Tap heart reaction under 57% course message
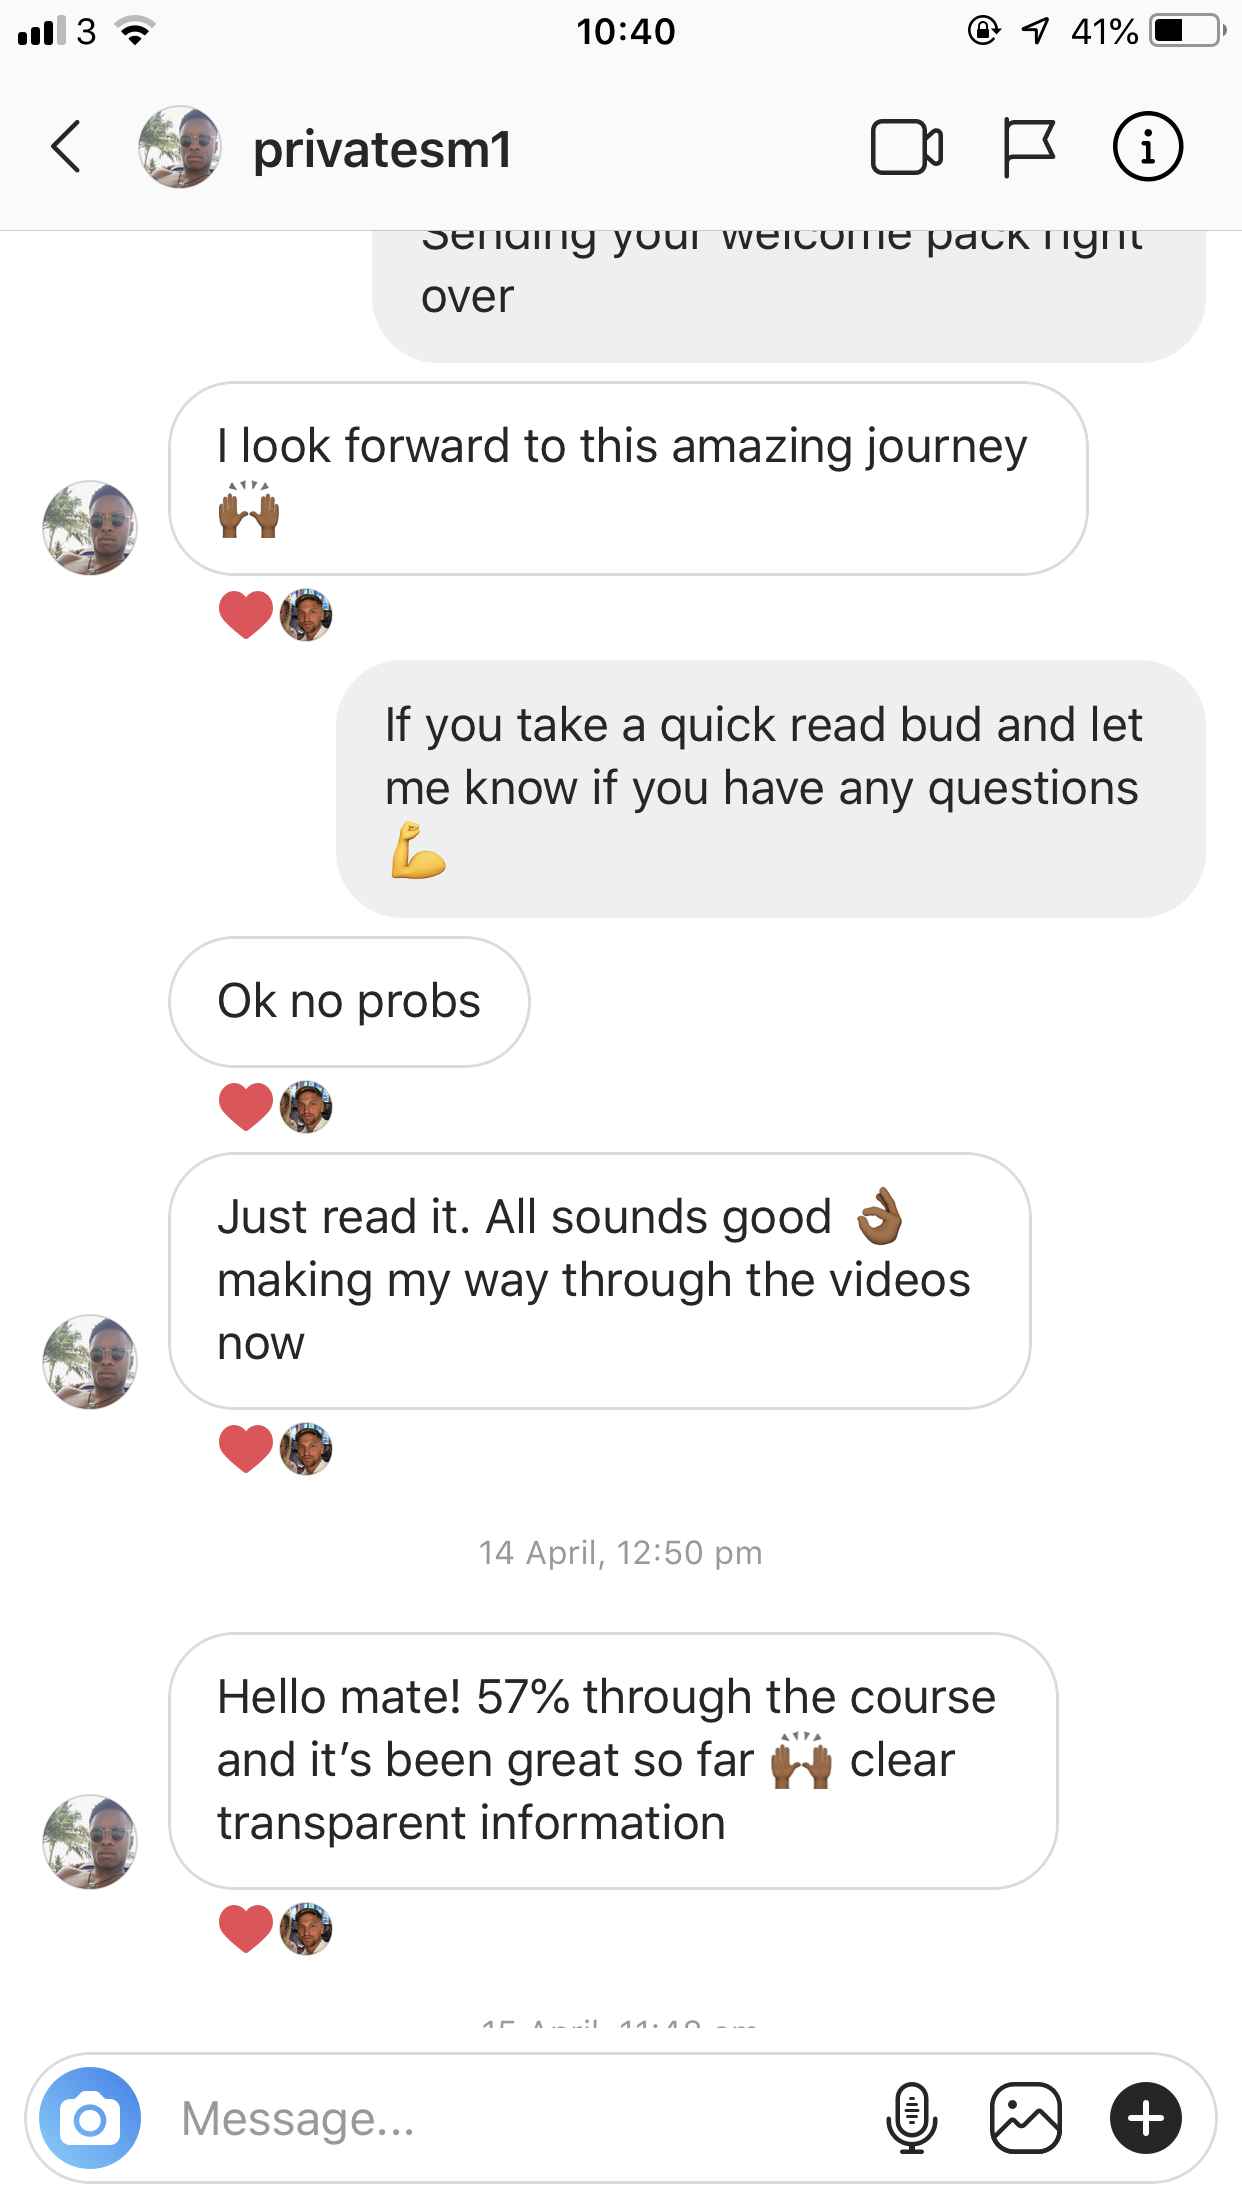 246,1928
